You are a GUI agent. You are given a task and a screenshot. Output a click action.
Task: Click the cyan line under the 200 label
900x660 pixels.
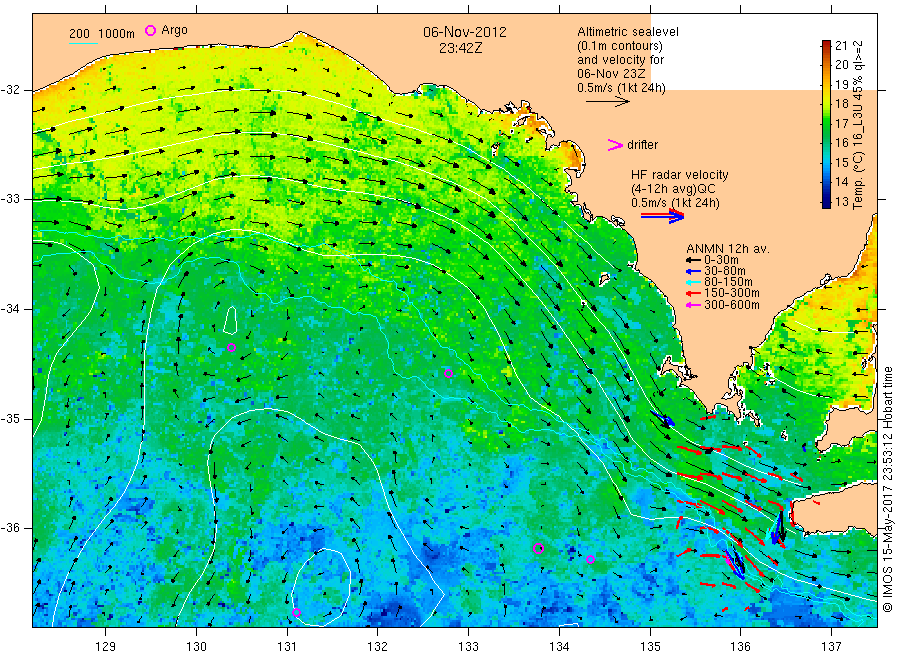coord(83,43)
